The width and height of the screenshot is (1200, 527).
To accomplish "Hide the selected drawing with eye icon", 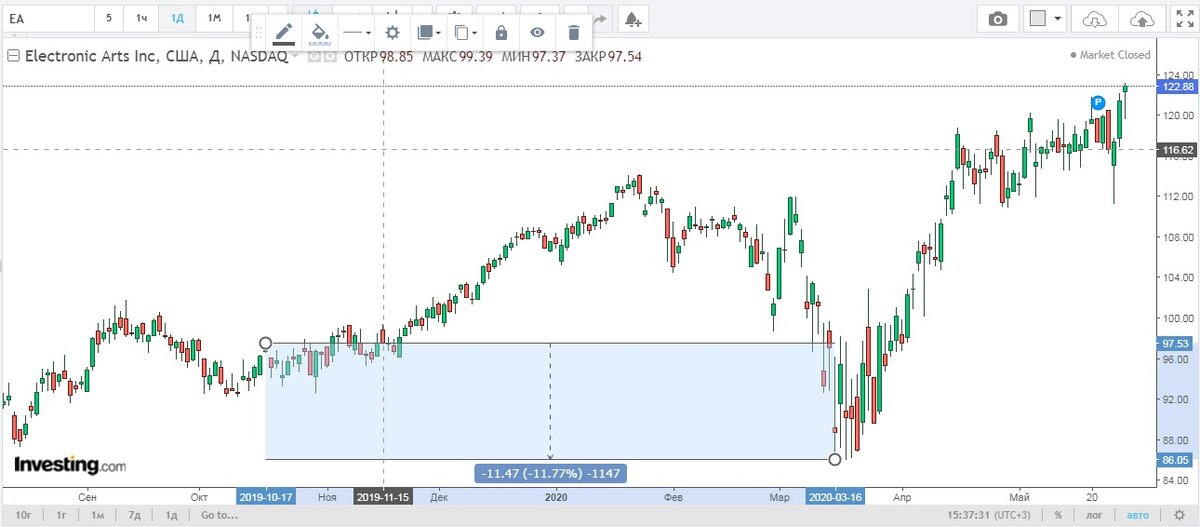I will 538,32.
